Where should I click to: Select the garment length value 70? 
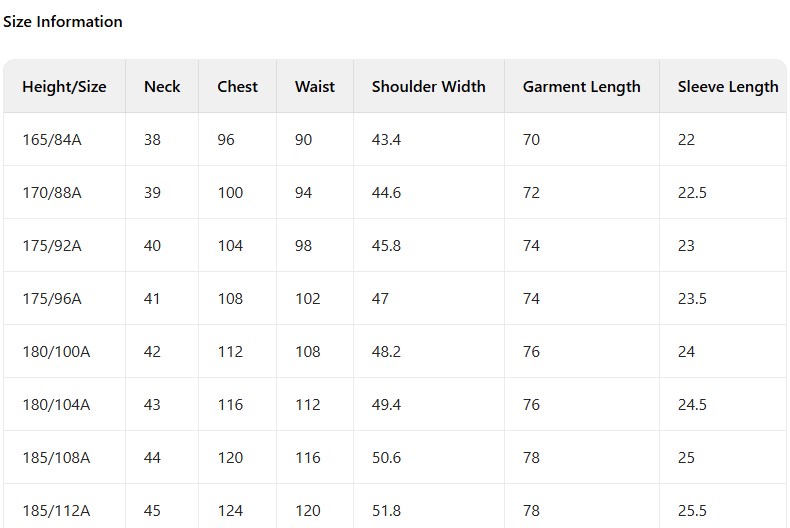[531, 140]
